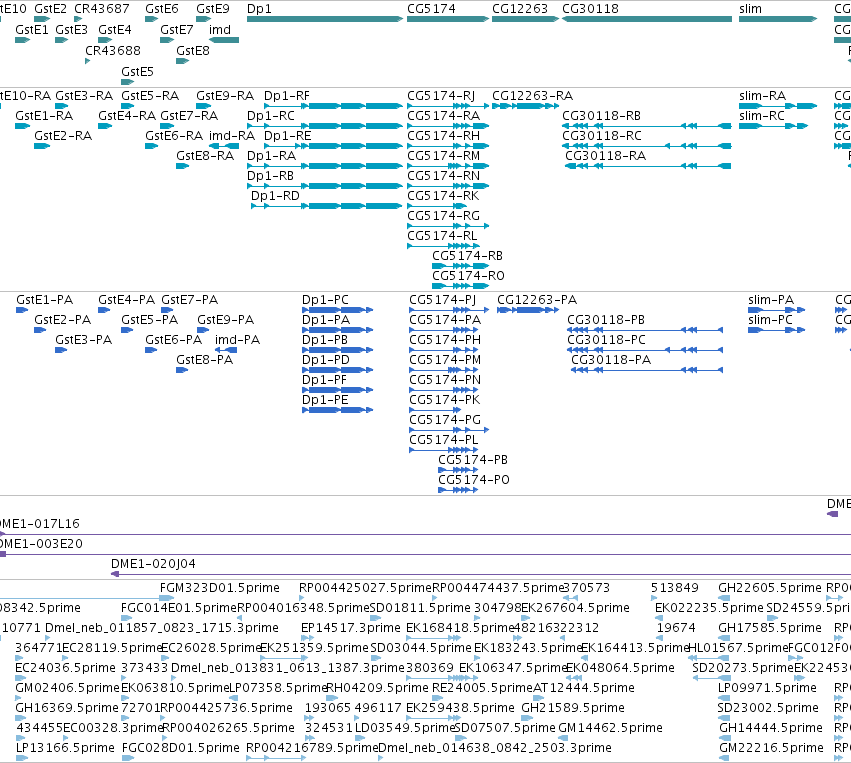Open the GM22216.5prime EST label
This screenshot has height=763, width=851.
tap(771, 748)
